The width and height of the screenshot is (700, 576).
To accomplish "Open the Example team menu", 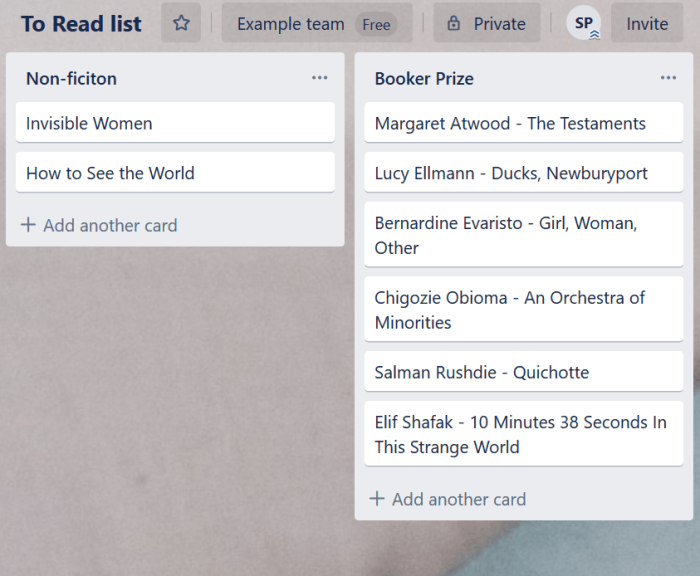I will [317, 23].
